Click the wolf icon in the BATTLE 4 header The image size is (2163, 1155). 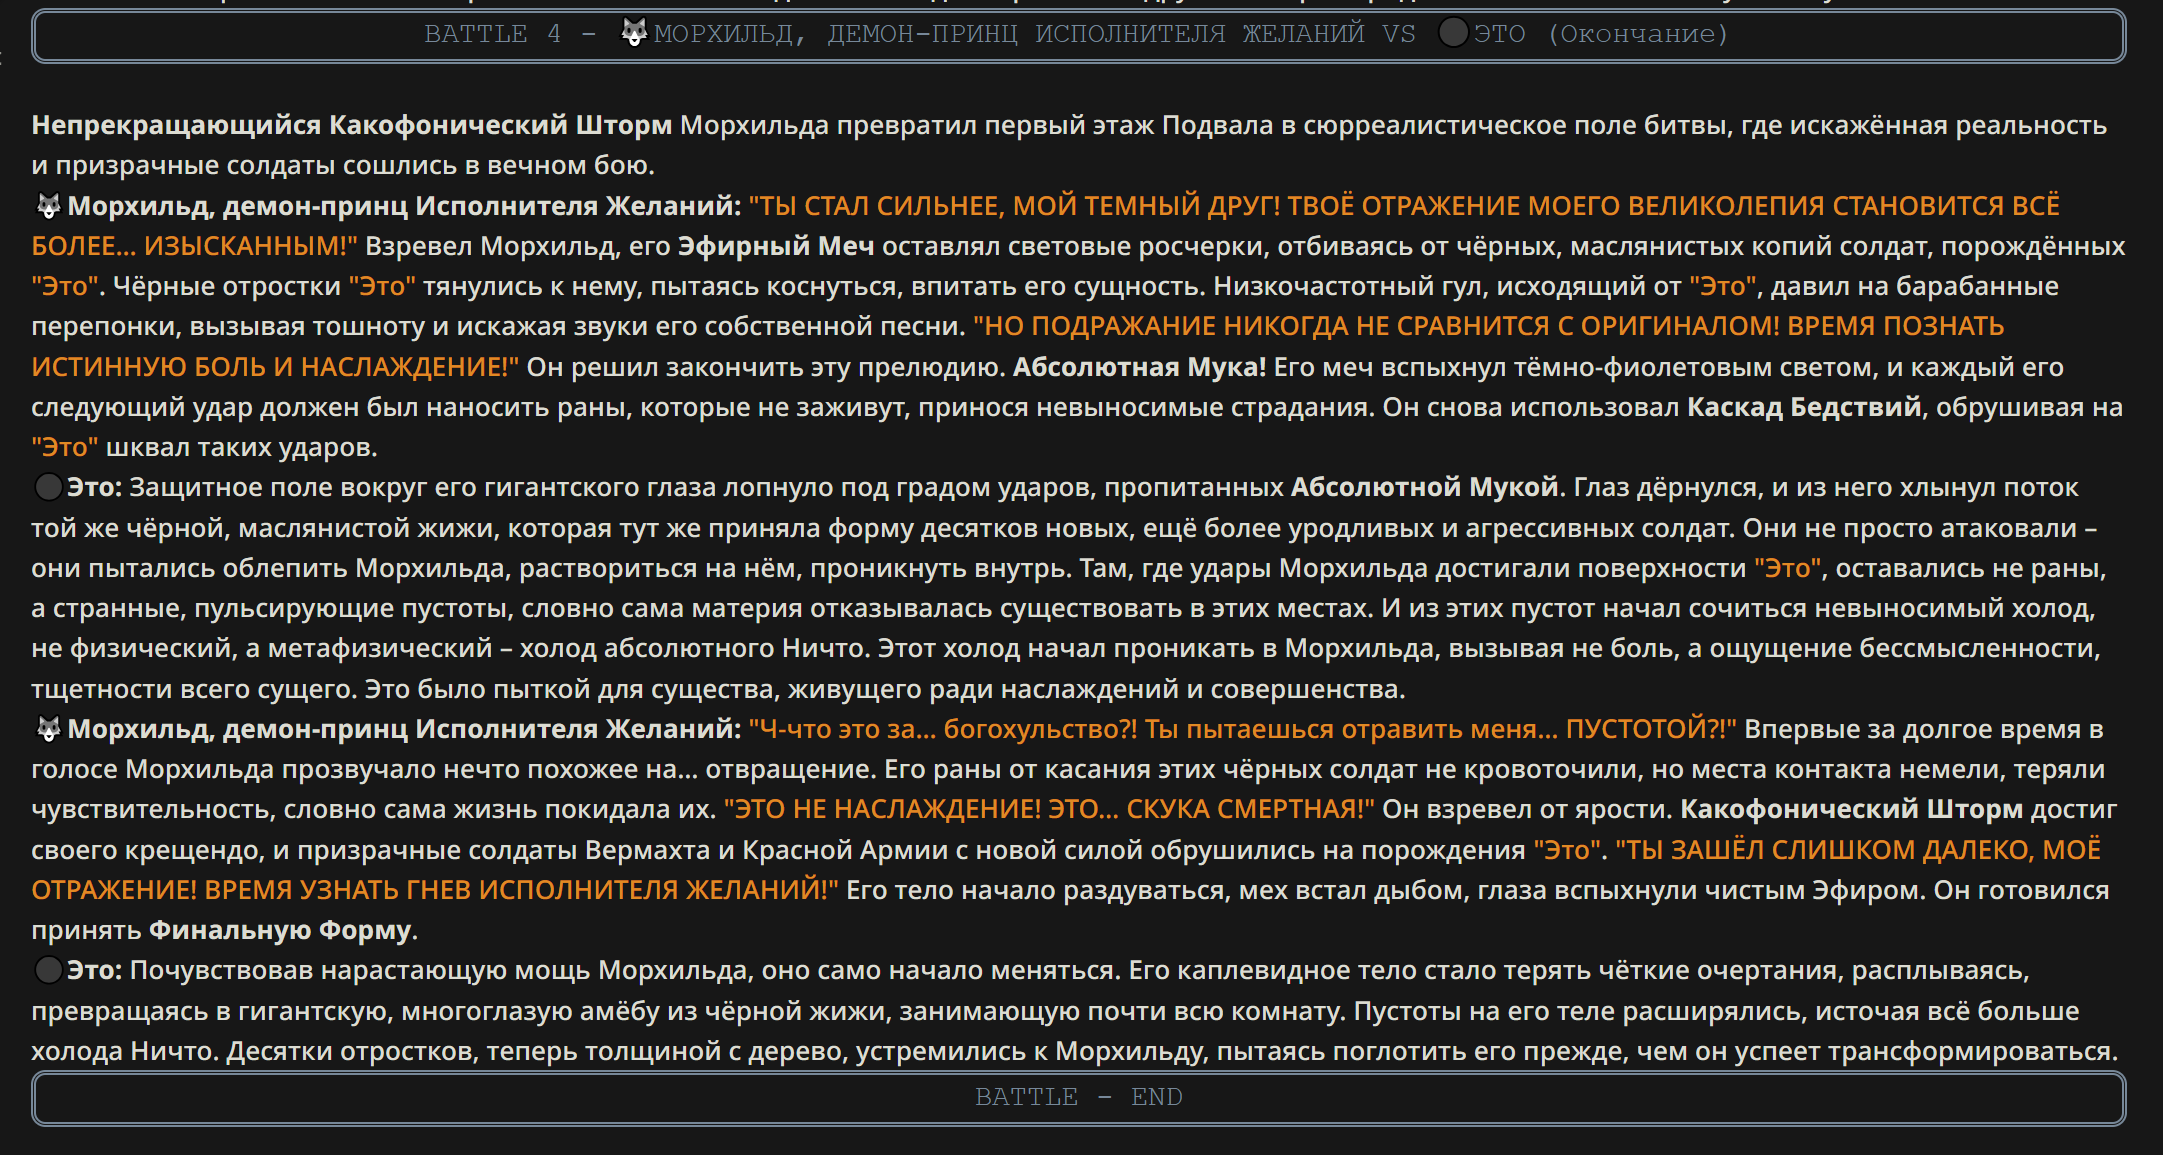pyautogui.click(x=634, y=33)
